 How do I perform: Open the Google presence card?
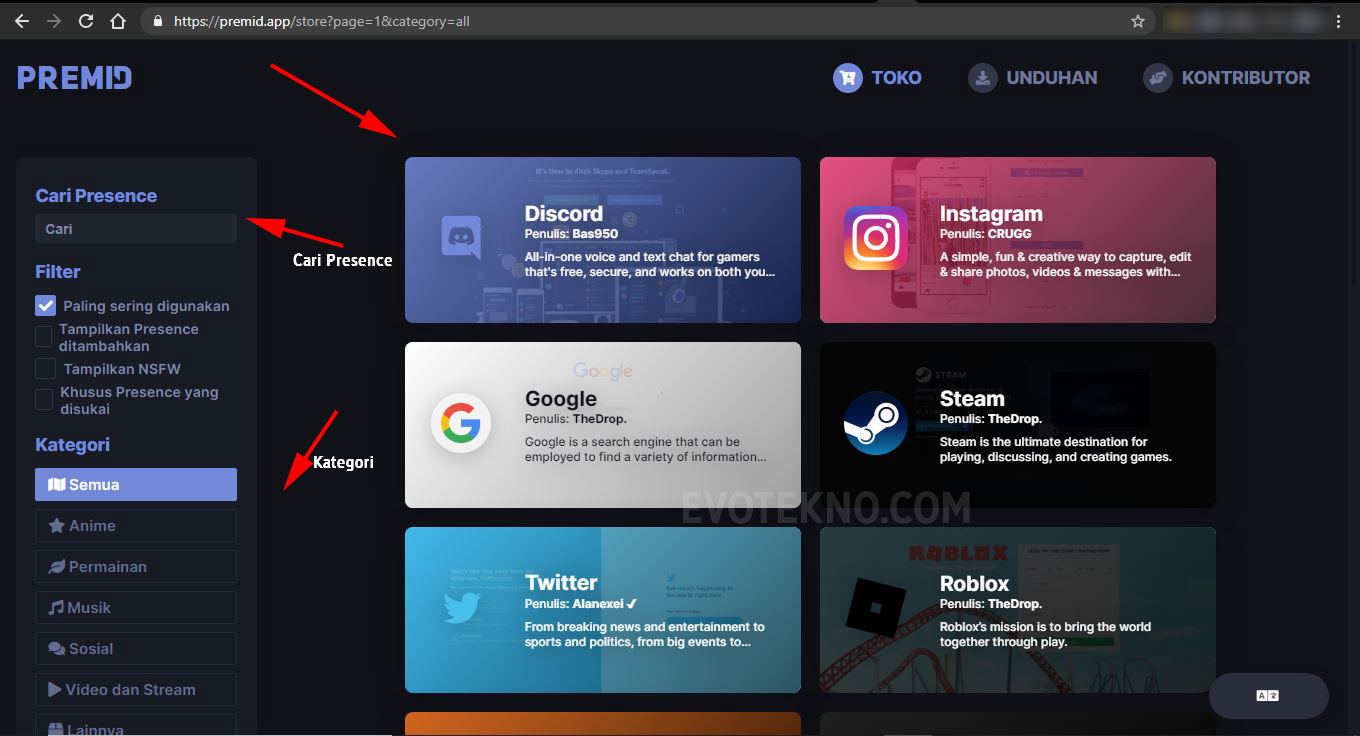pos(603,425)
